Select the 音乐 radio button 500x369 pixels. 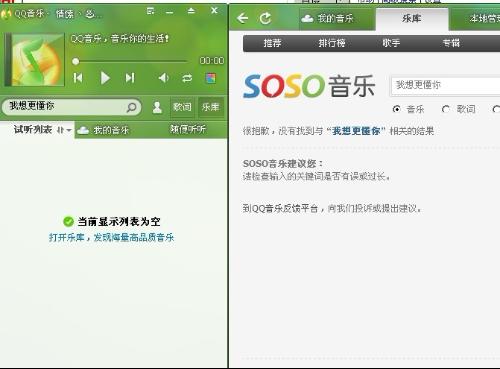coord(396,109)
